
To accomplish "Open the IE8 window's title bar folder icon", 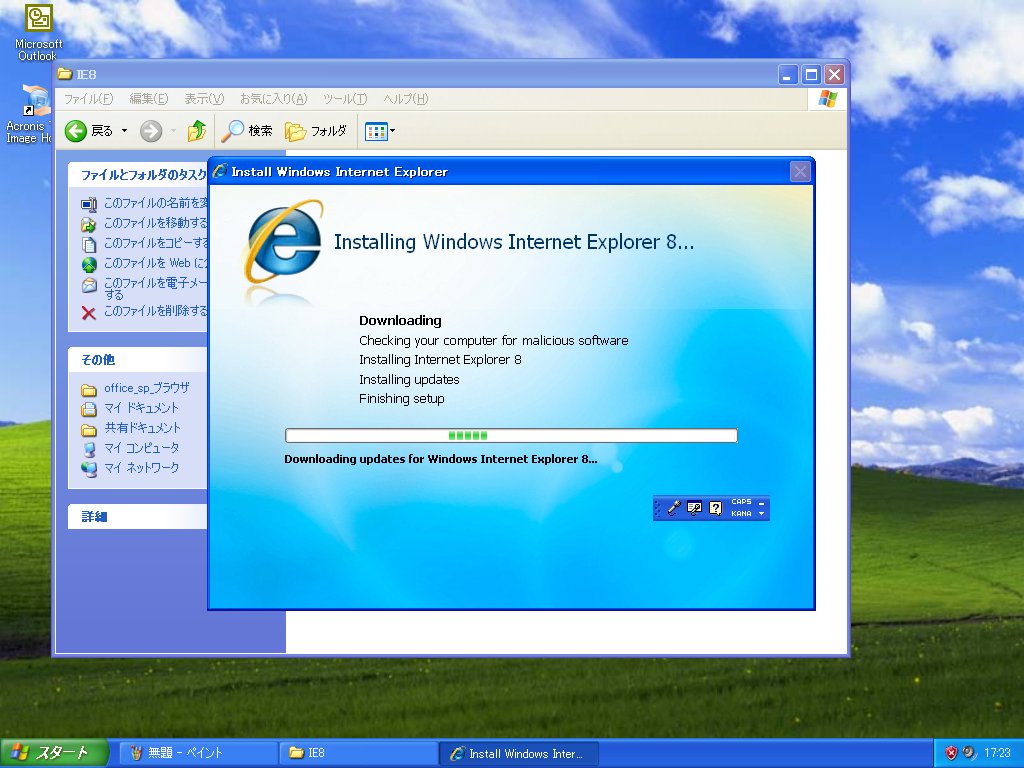I will [x=65, y=74].
